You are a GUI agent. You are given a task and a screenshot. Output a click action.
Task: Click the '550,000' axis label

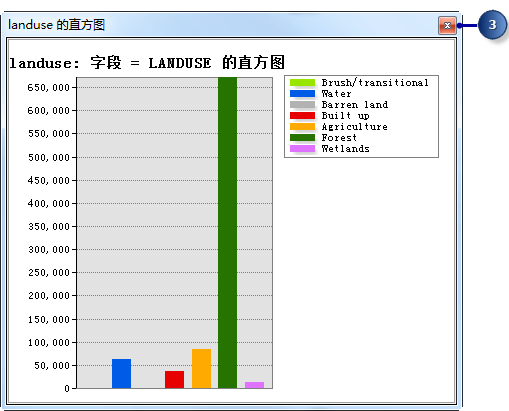click(x=49, y=134)
